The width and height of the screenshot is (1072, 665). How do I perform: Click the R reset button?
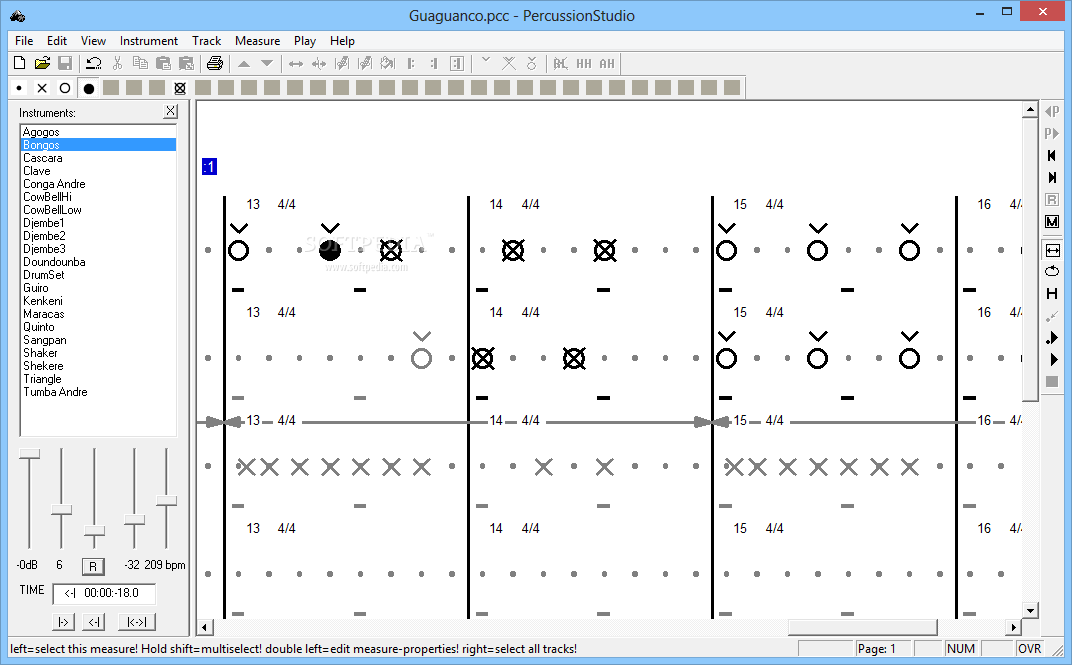[93, 567]
